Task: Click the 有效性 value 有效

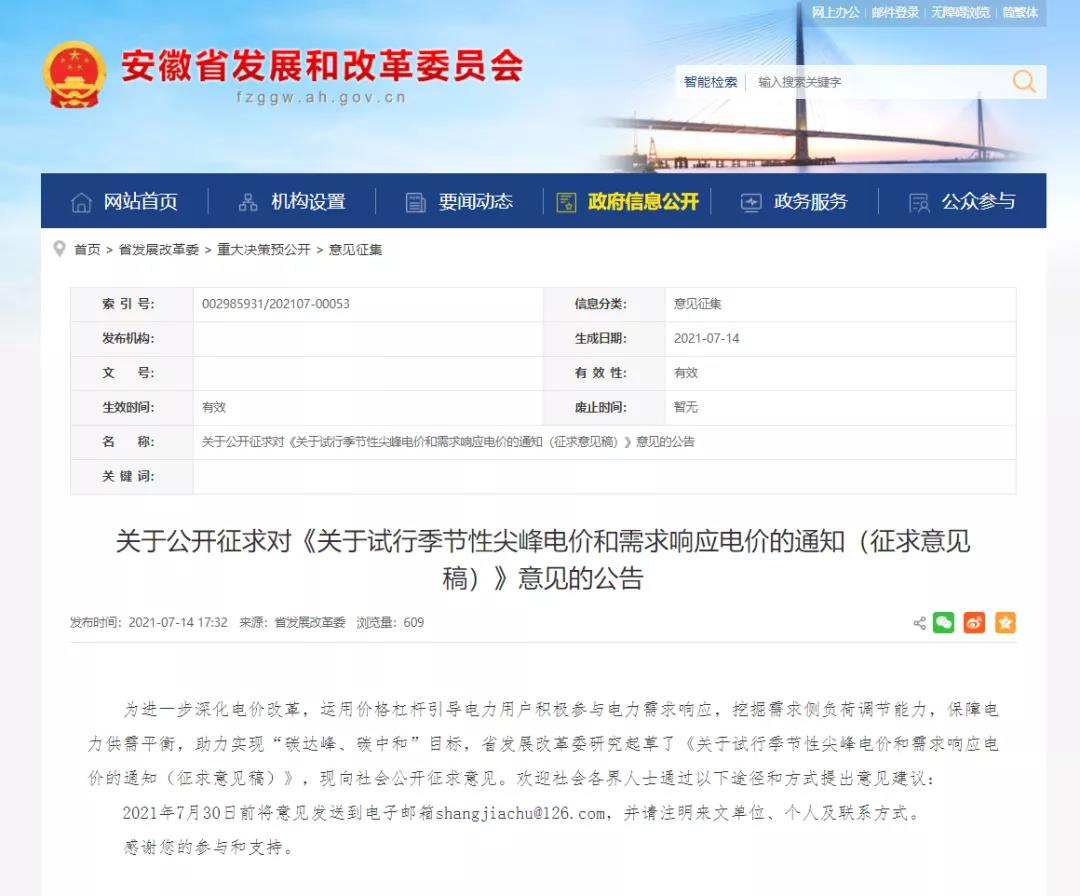Action: click(685, 373)
